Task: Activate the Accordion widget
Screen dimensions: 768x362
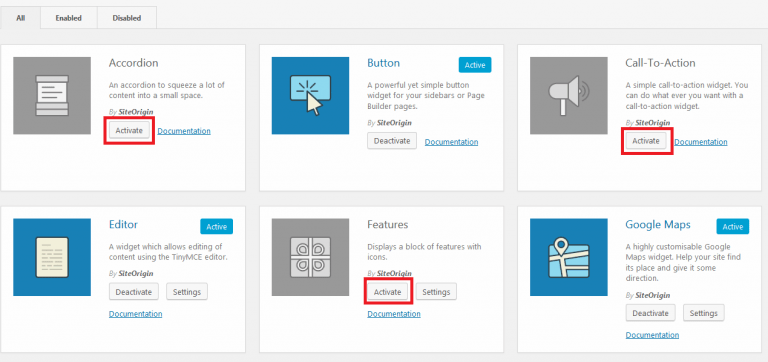Action: click(x=129, y=131)
